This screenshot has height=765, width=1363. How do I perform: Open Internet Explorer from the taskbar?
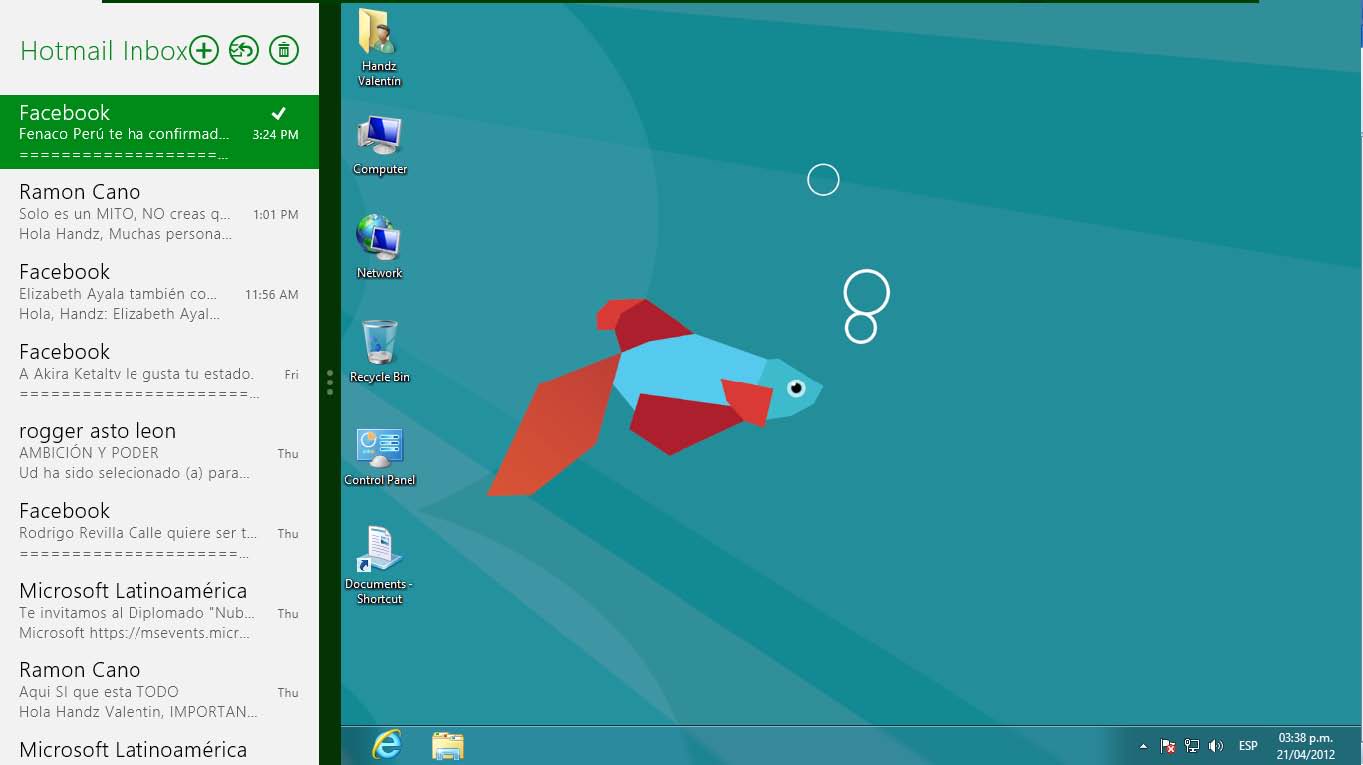pyautogui.click(x=387, y=745)
